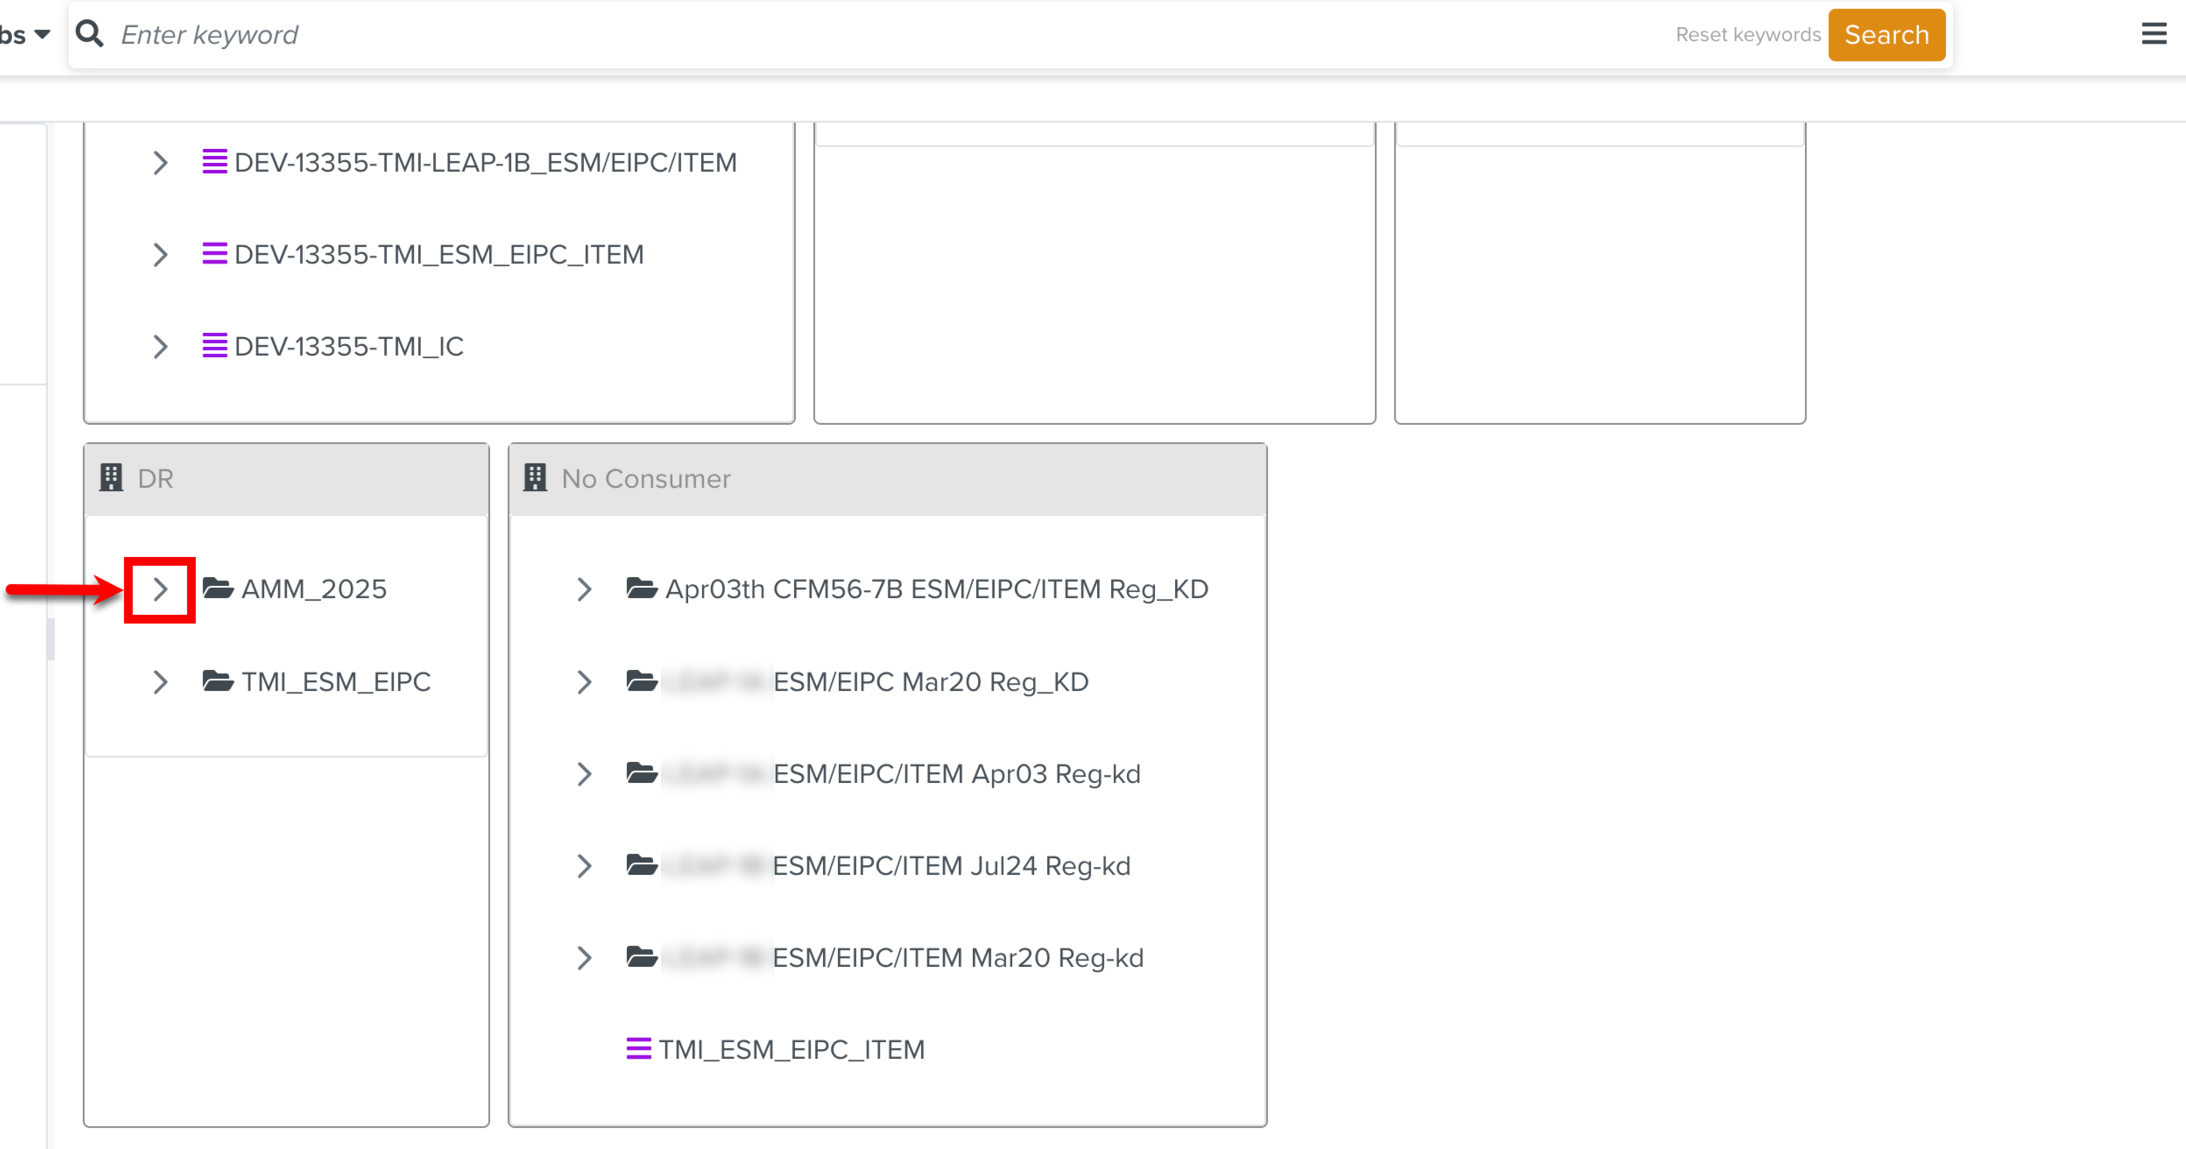This screenshot has width=2186, height=1149.
Task: Expand the AMM_2025 folder
Action: point(160,589)
